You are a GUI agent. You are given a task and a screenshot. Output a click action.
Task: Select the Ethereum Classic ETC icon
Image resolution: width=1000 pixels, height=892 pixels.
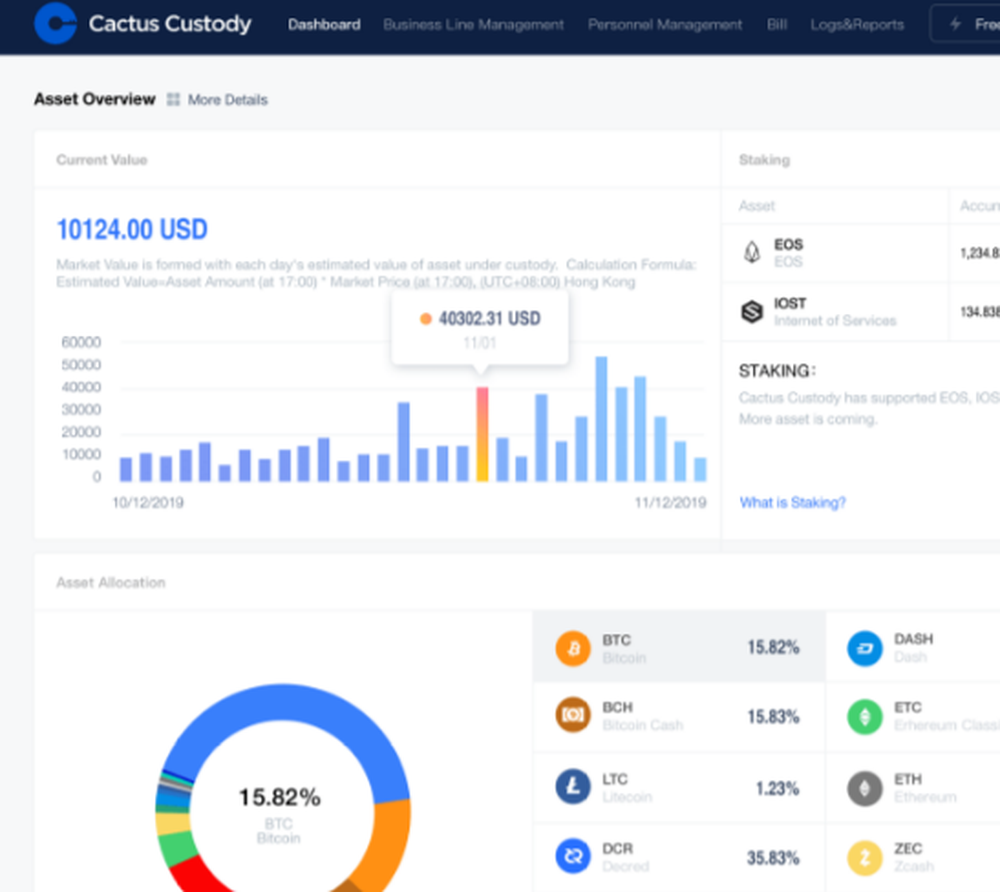pyautogui.click(x=865, y=717)
